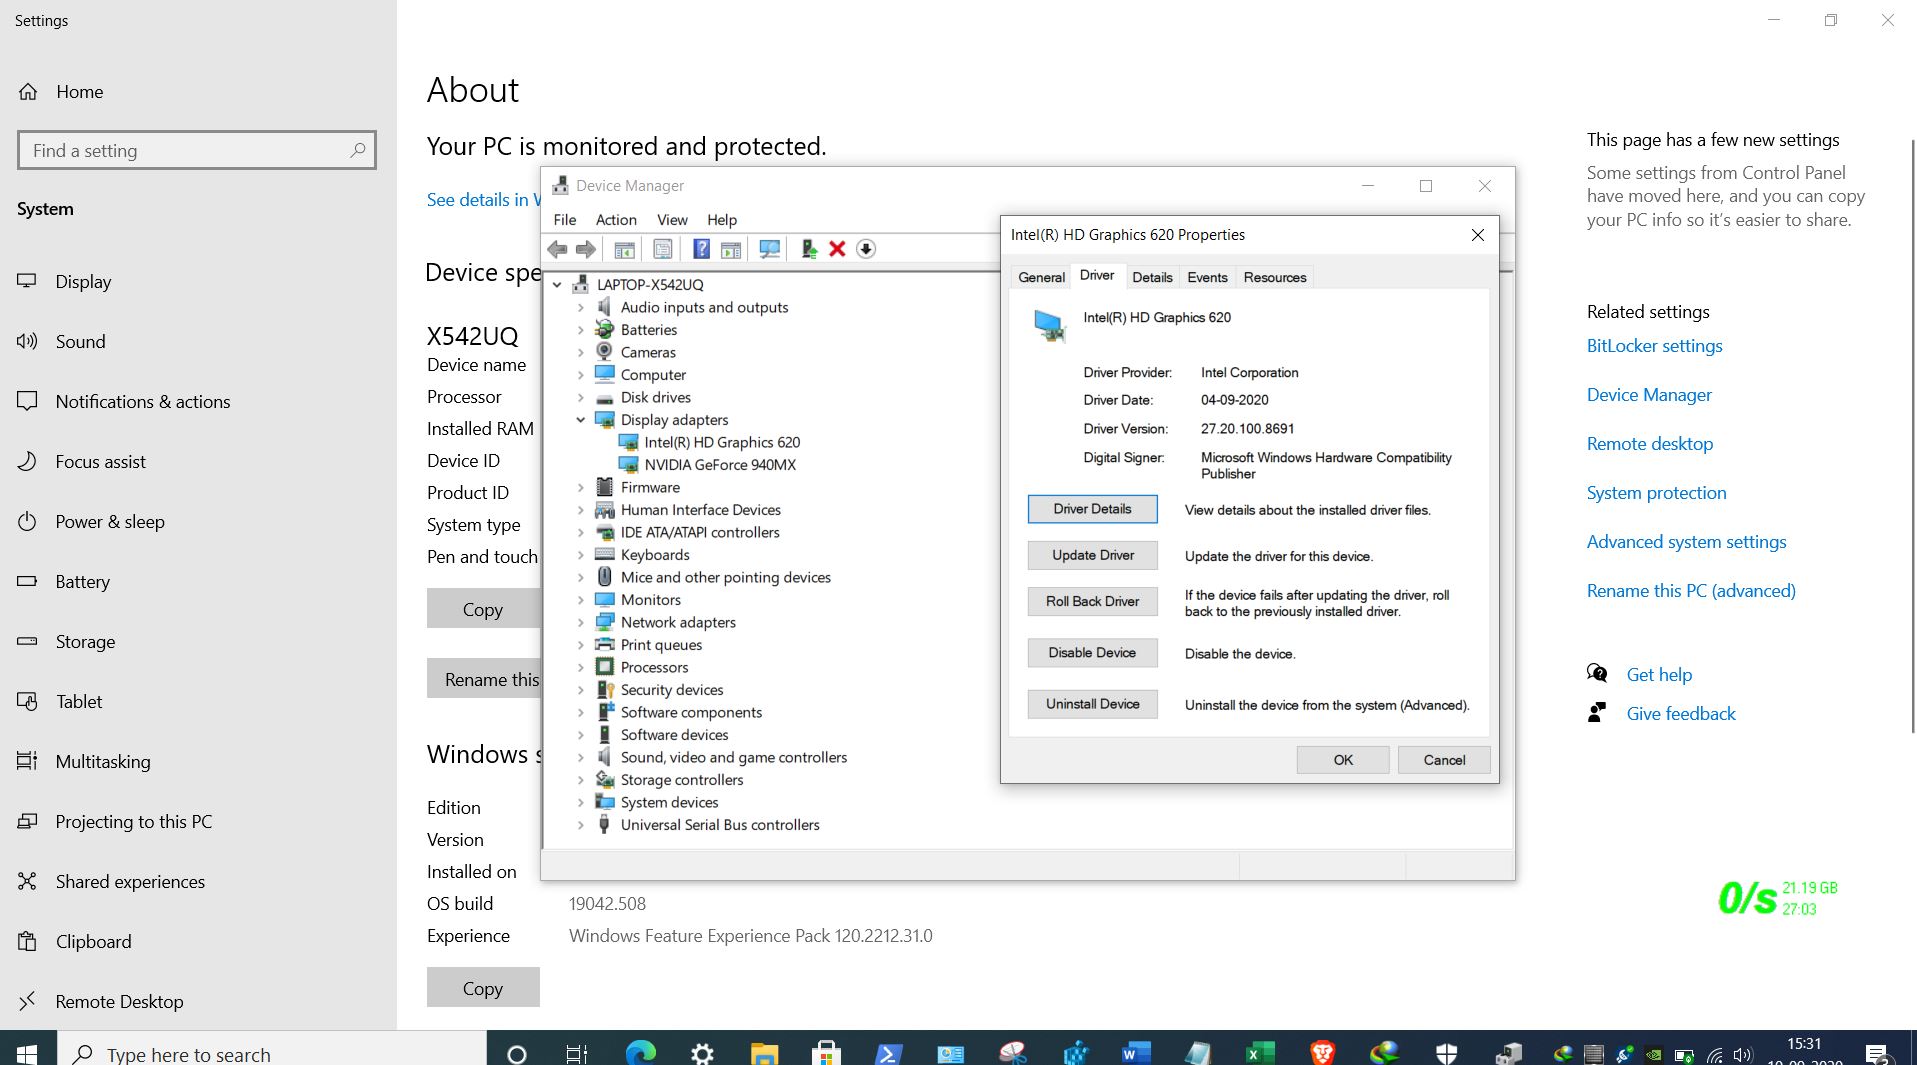This screenshot has height=1065, width=1917.
Task: Click the Update Driver button
Action: (1092, 555)
